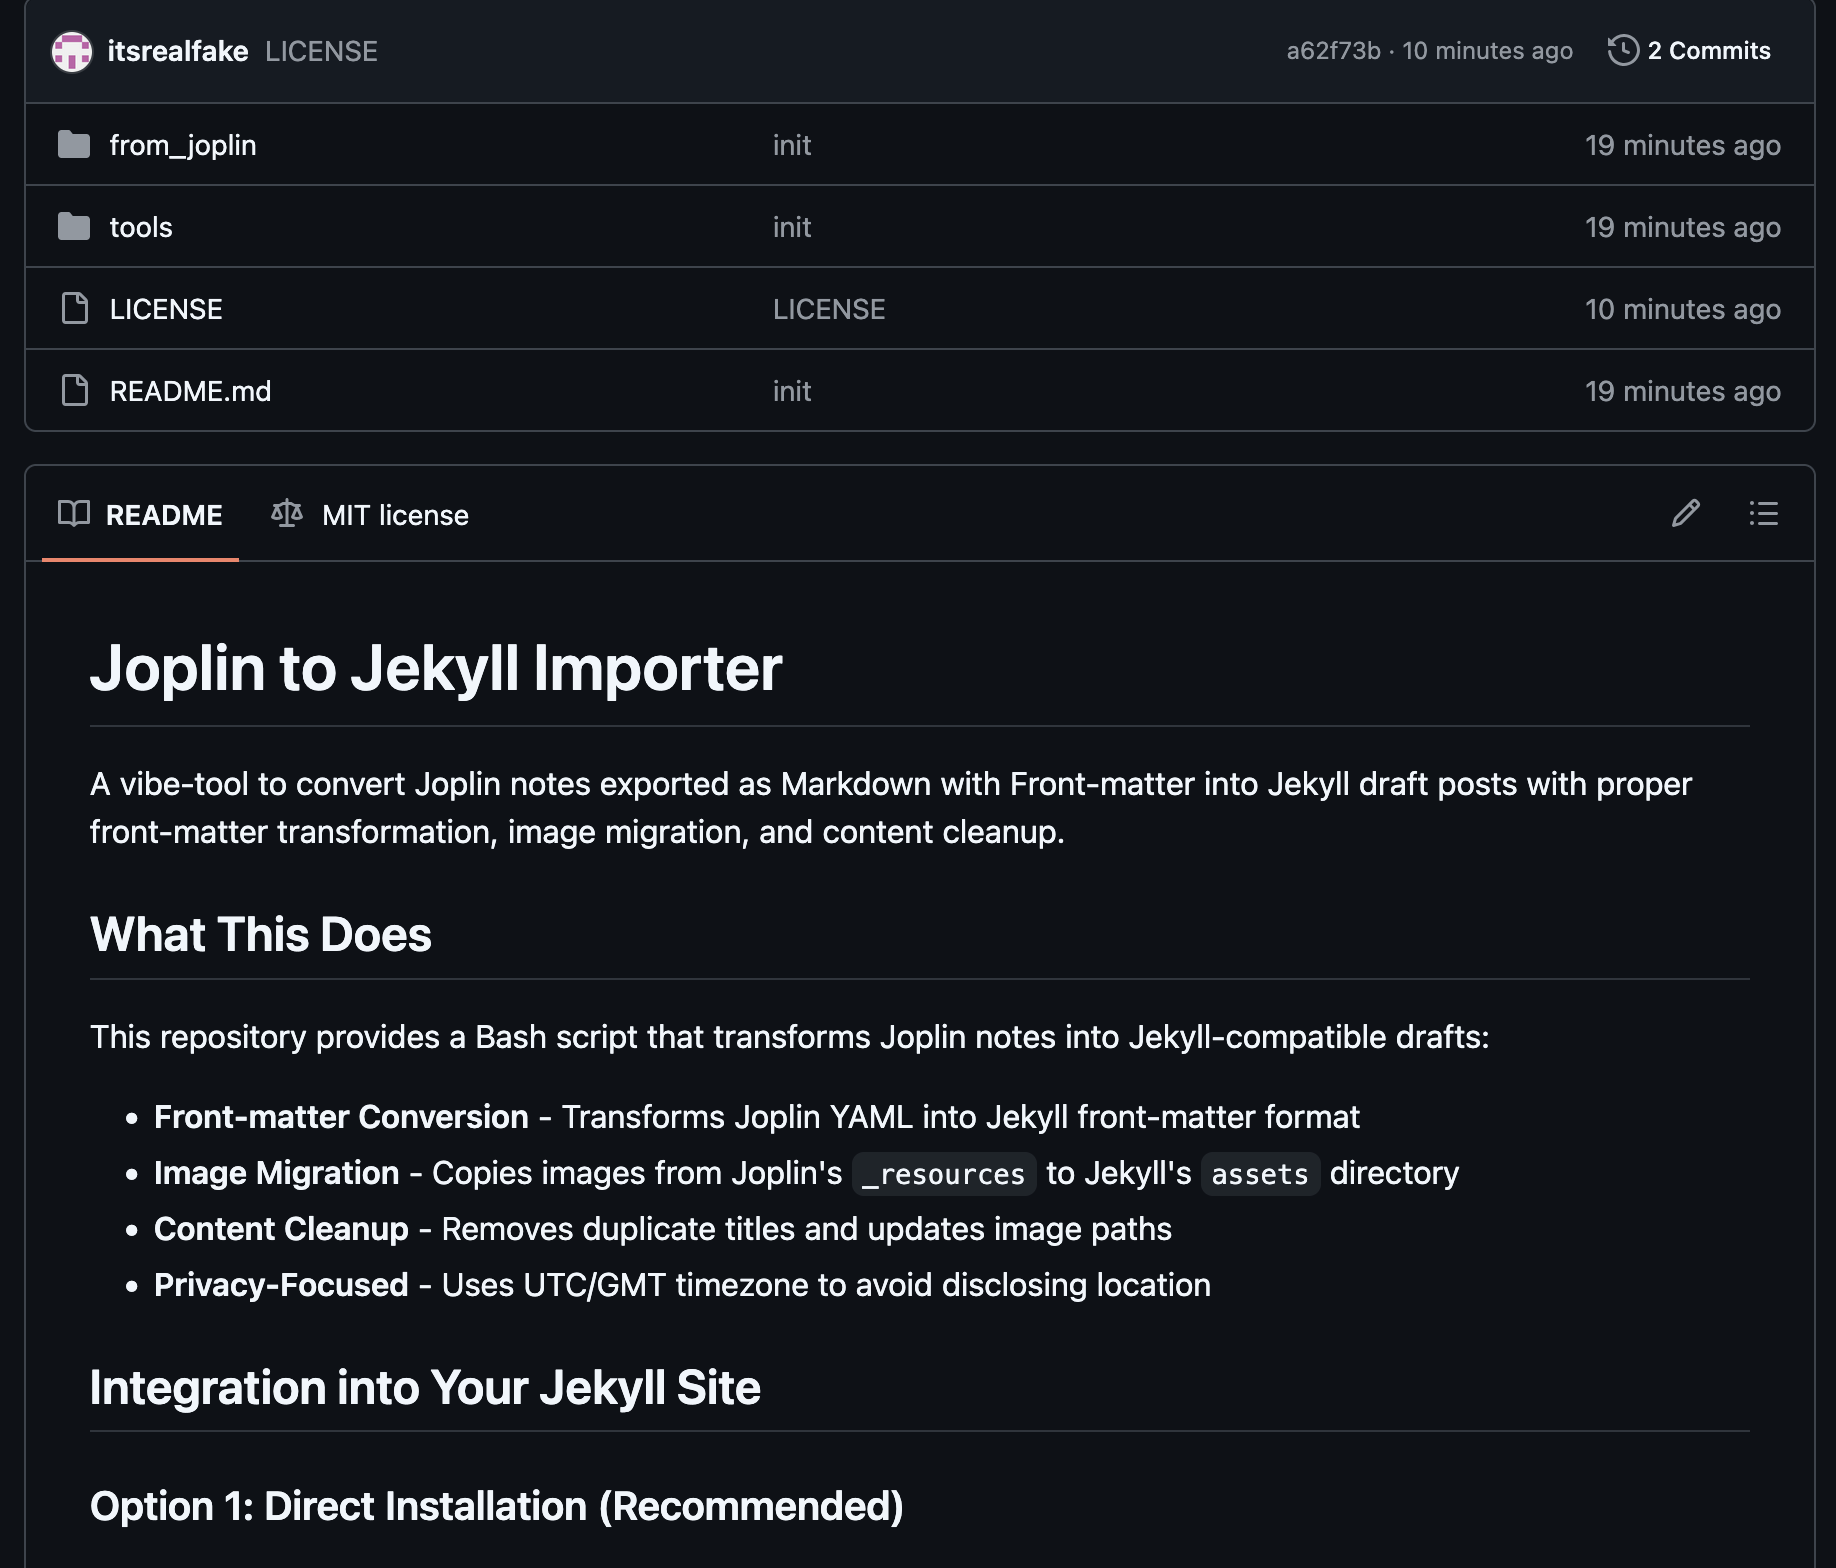The image size is (1836, 1568).
Task: Open the commit history clock icon
Action: point(1622,50)
